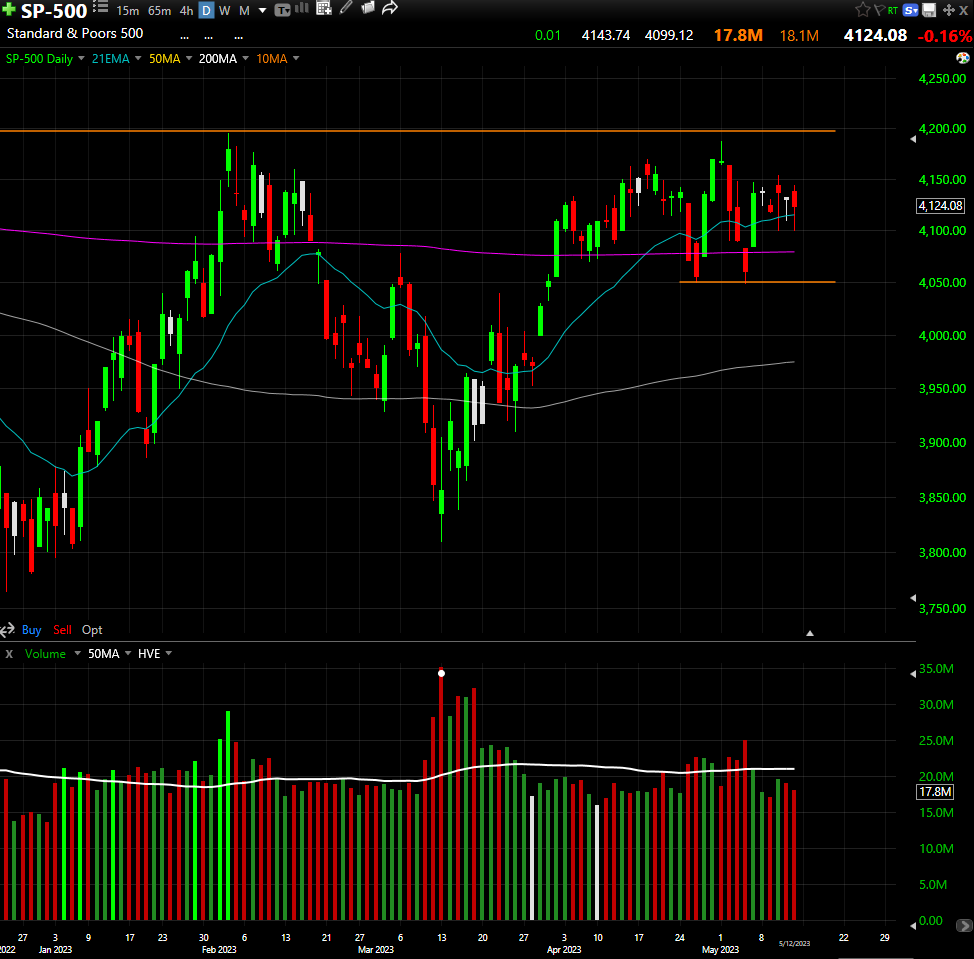Expand the 10MA indicator dropdown

point(296,58)
